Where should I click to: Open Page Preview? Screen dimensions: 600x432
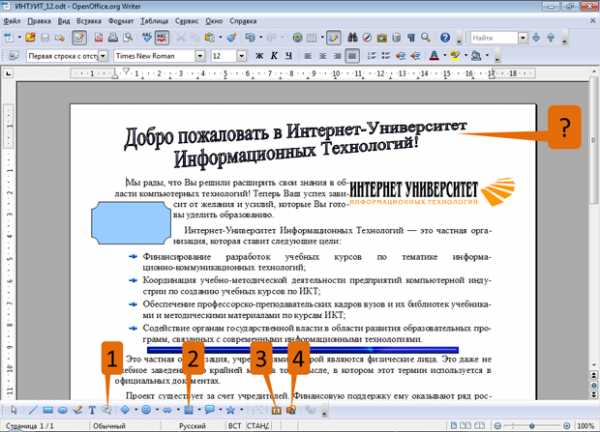(x=128, y=37)
